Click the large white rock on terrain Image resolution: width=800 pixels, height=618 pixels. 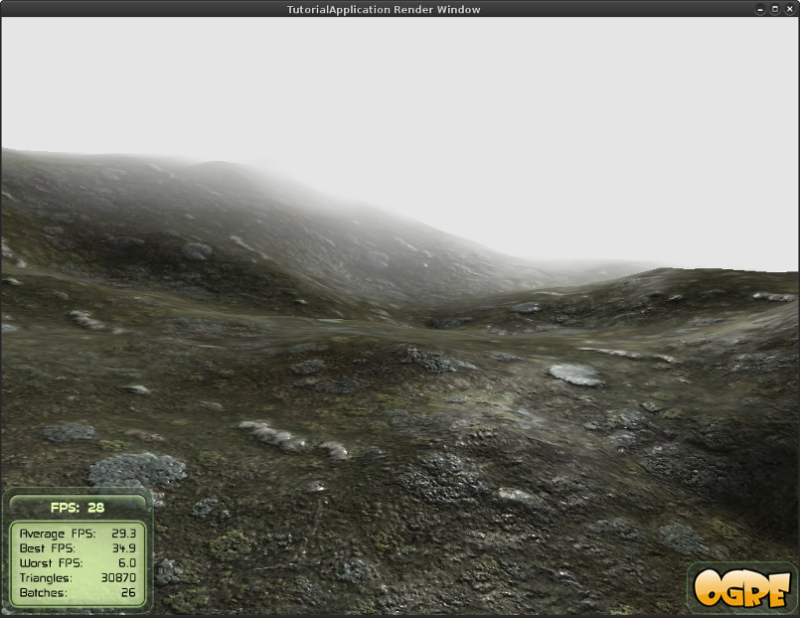pos(576,375)
